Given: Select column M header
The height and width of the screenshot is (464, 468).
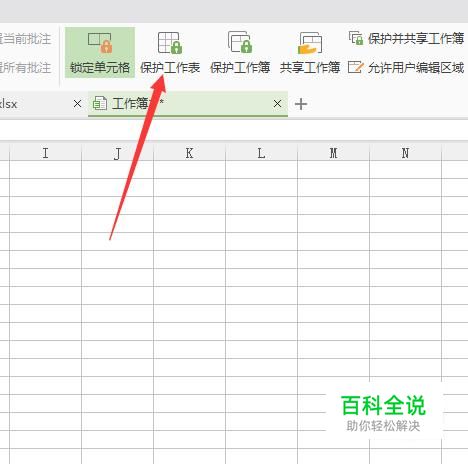Looking at the screenshot, I should click(333, 153).
